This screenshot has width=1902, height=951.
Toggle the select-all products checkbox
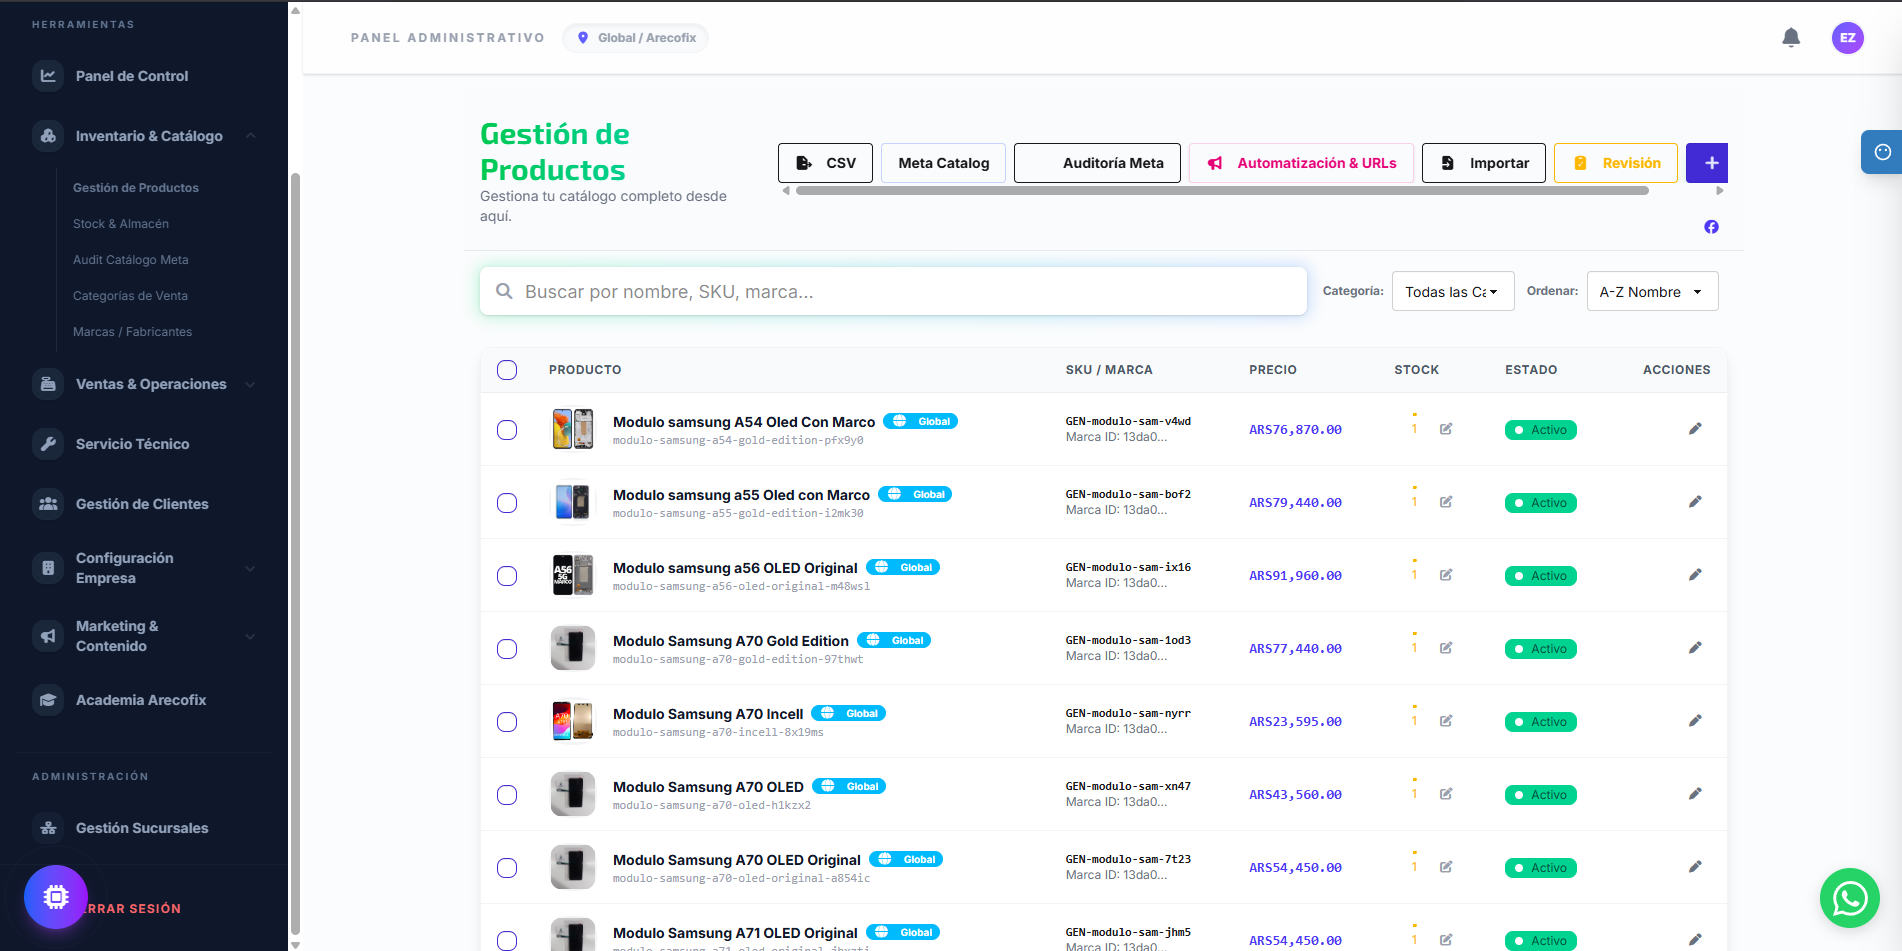tap(507, 370)
